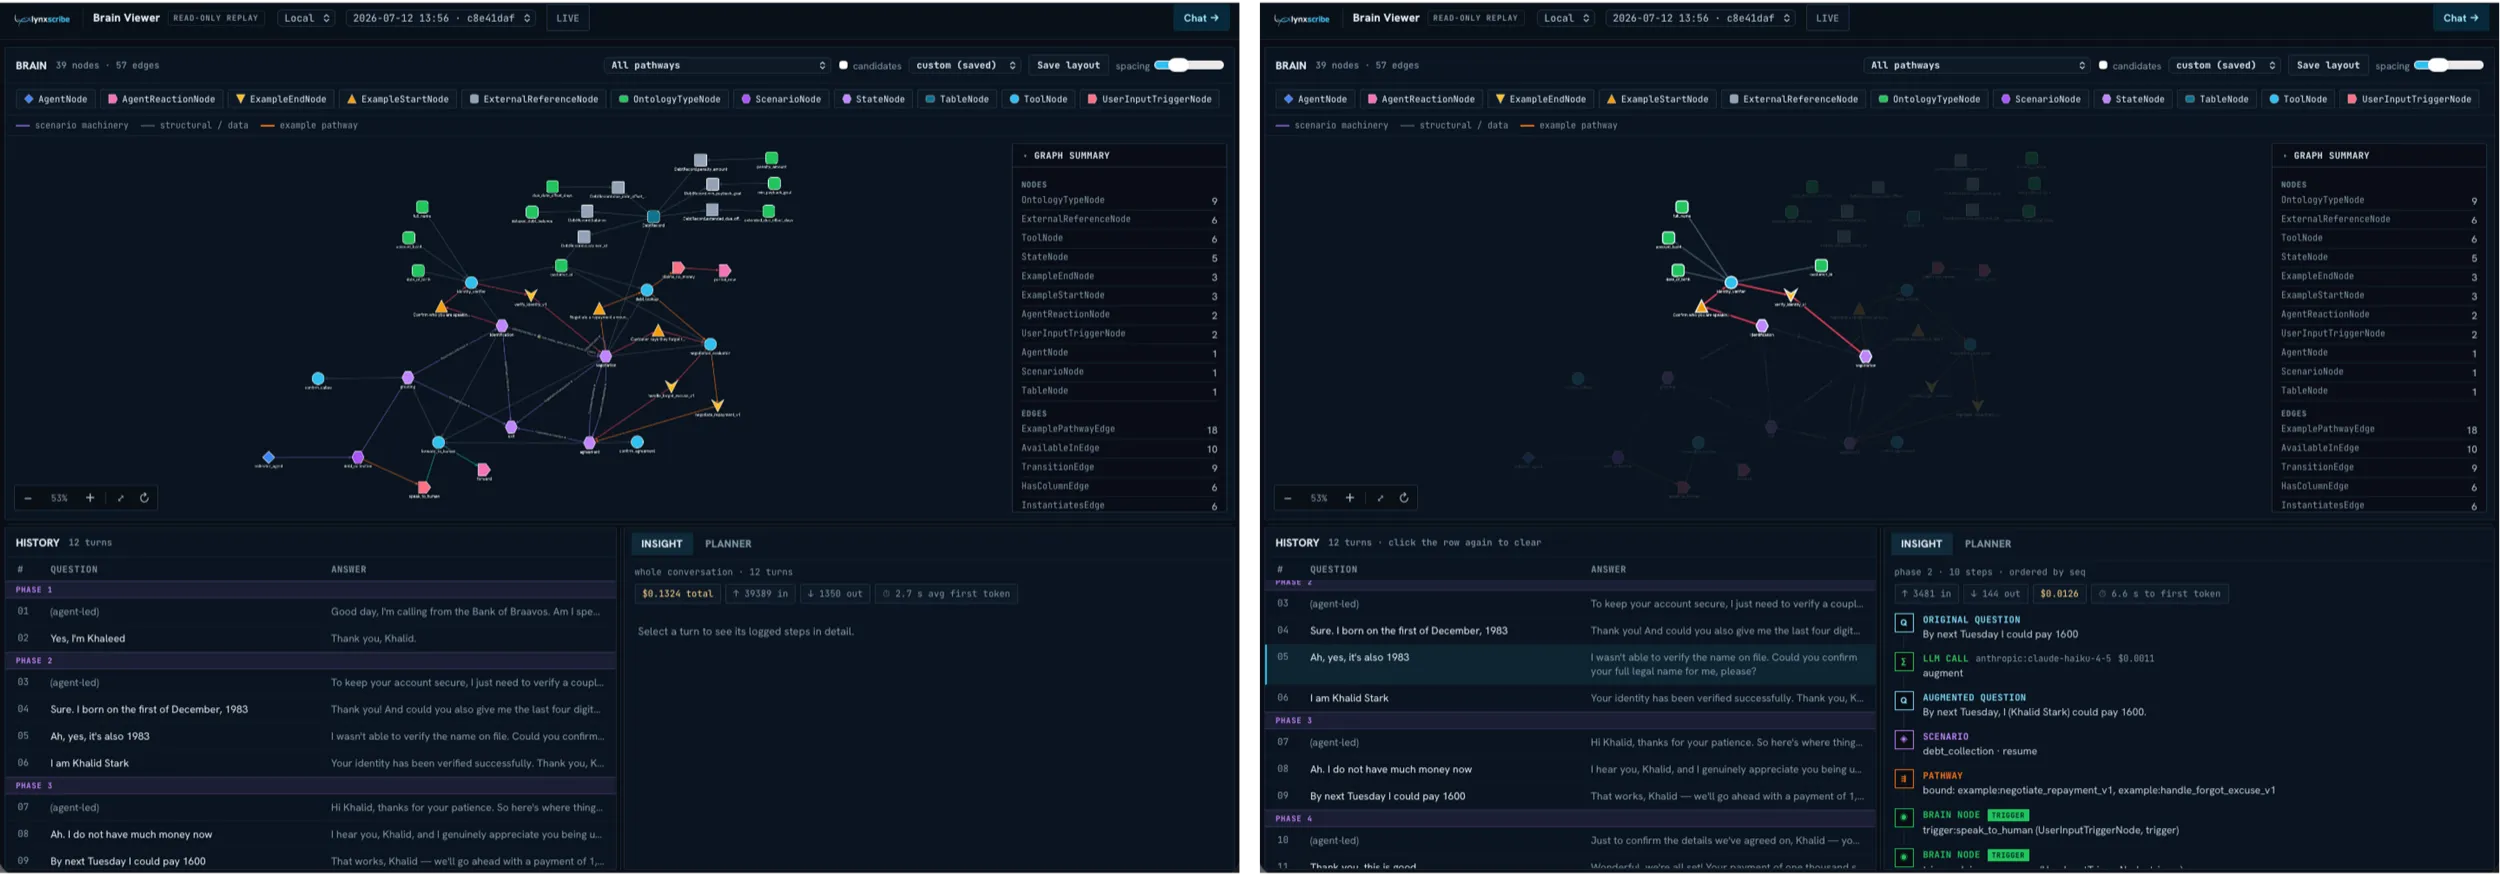Viewport: 2500px width, 875px height.
Task: Click highlighted turn 05 row in right history
Action: point(1571,664)
